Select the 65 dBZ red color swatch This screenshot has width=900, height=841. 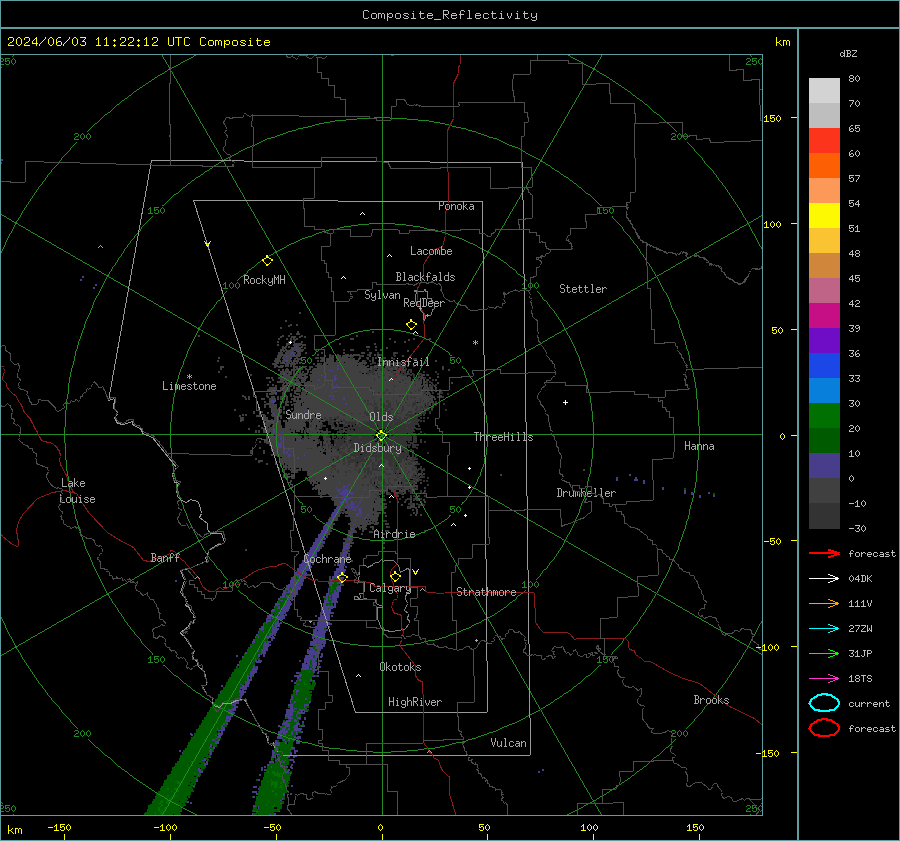point(824,141)
